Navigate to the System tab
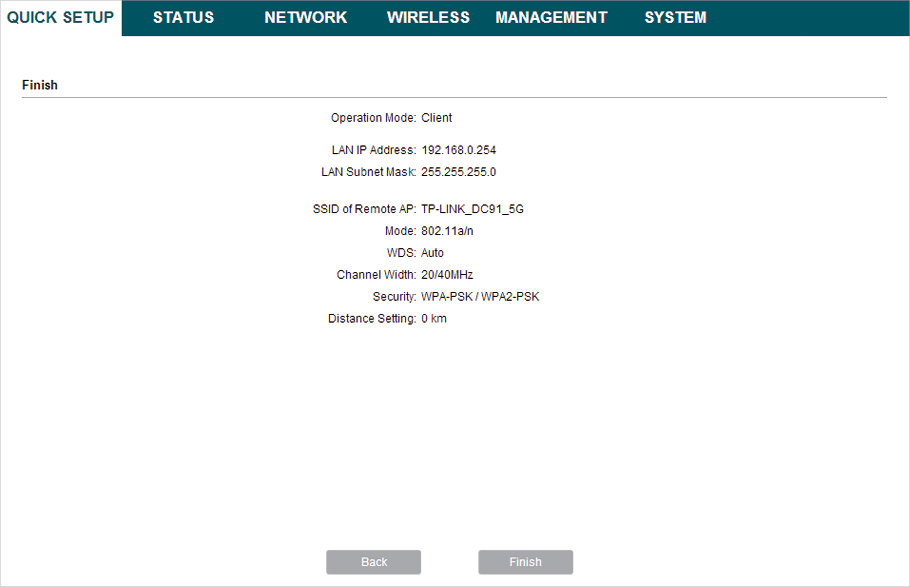The height and width of the screenshot is (587, 910). [675, 18]
